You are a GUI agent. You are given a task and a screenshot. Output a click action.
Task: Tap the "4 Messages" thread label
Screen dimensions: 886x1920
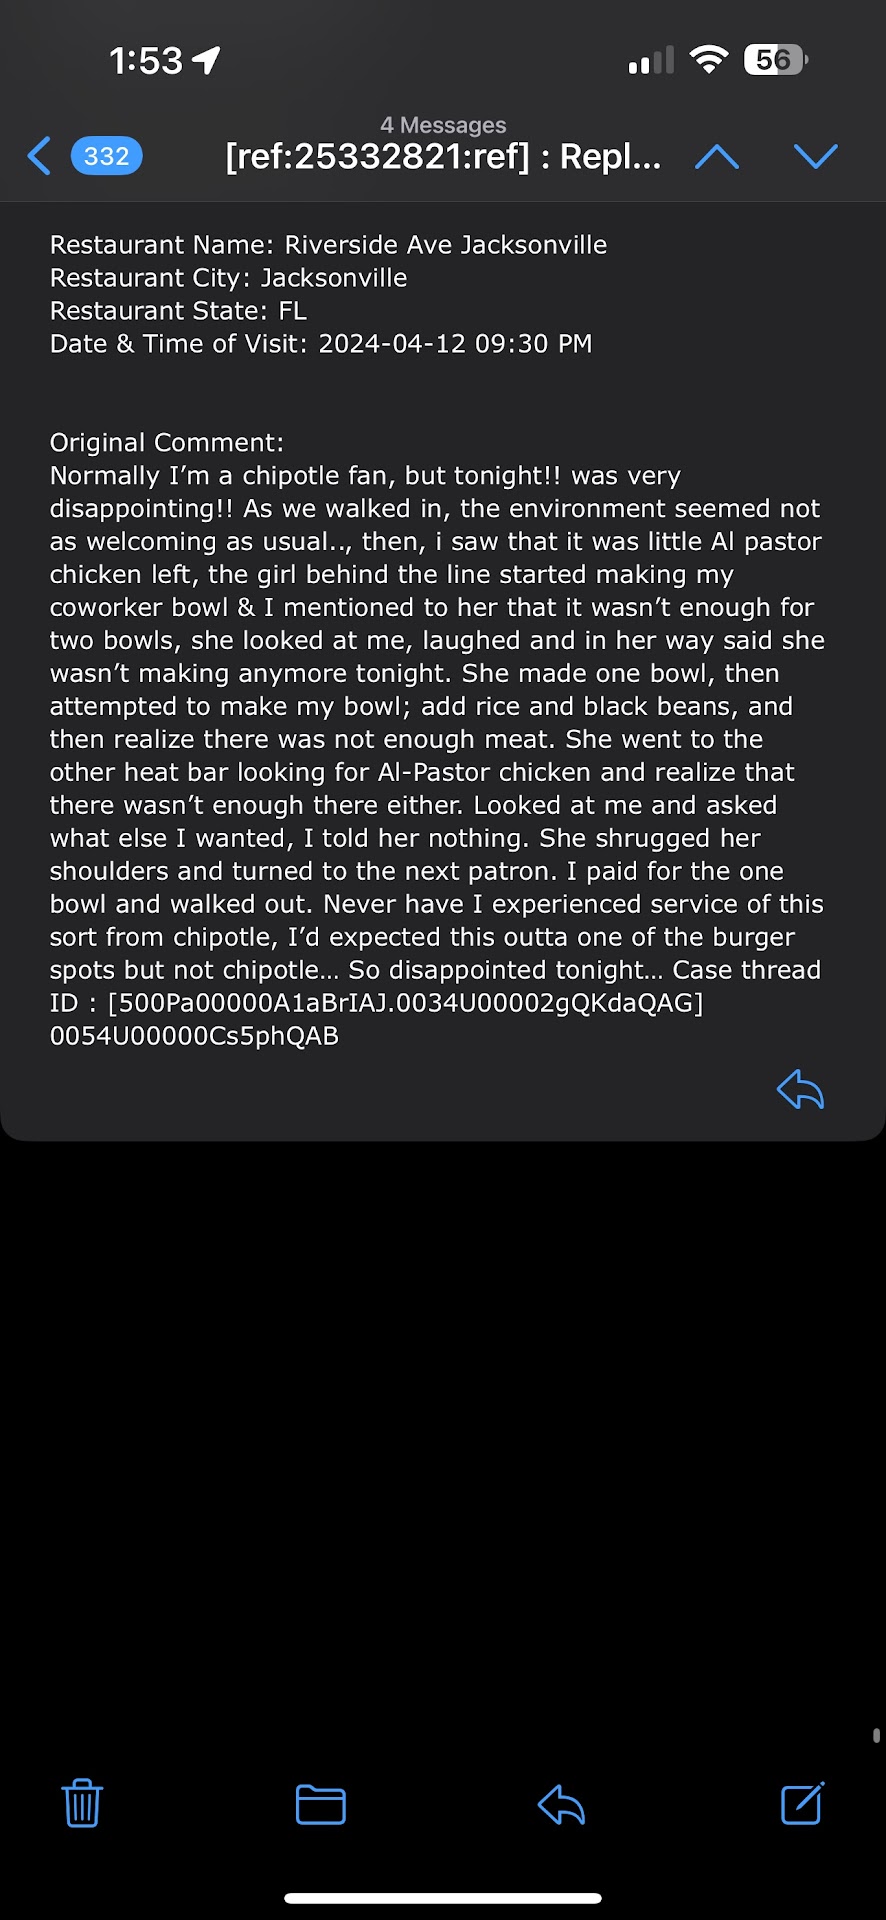443,125
